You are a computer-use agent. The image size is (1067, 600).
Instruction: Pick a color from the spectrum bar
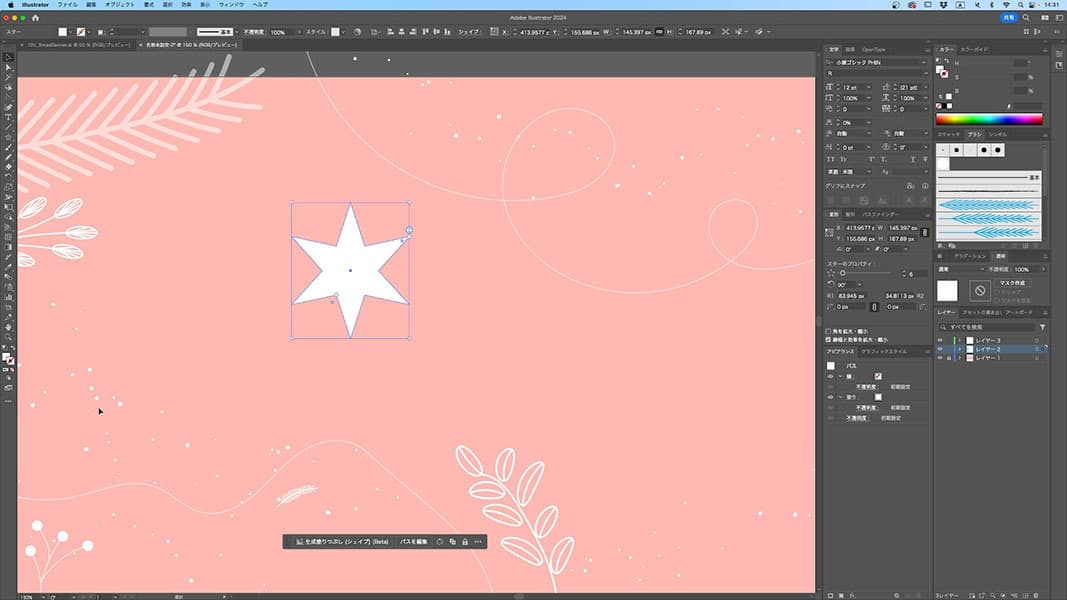pyautogui.click(x=988, y=119)
